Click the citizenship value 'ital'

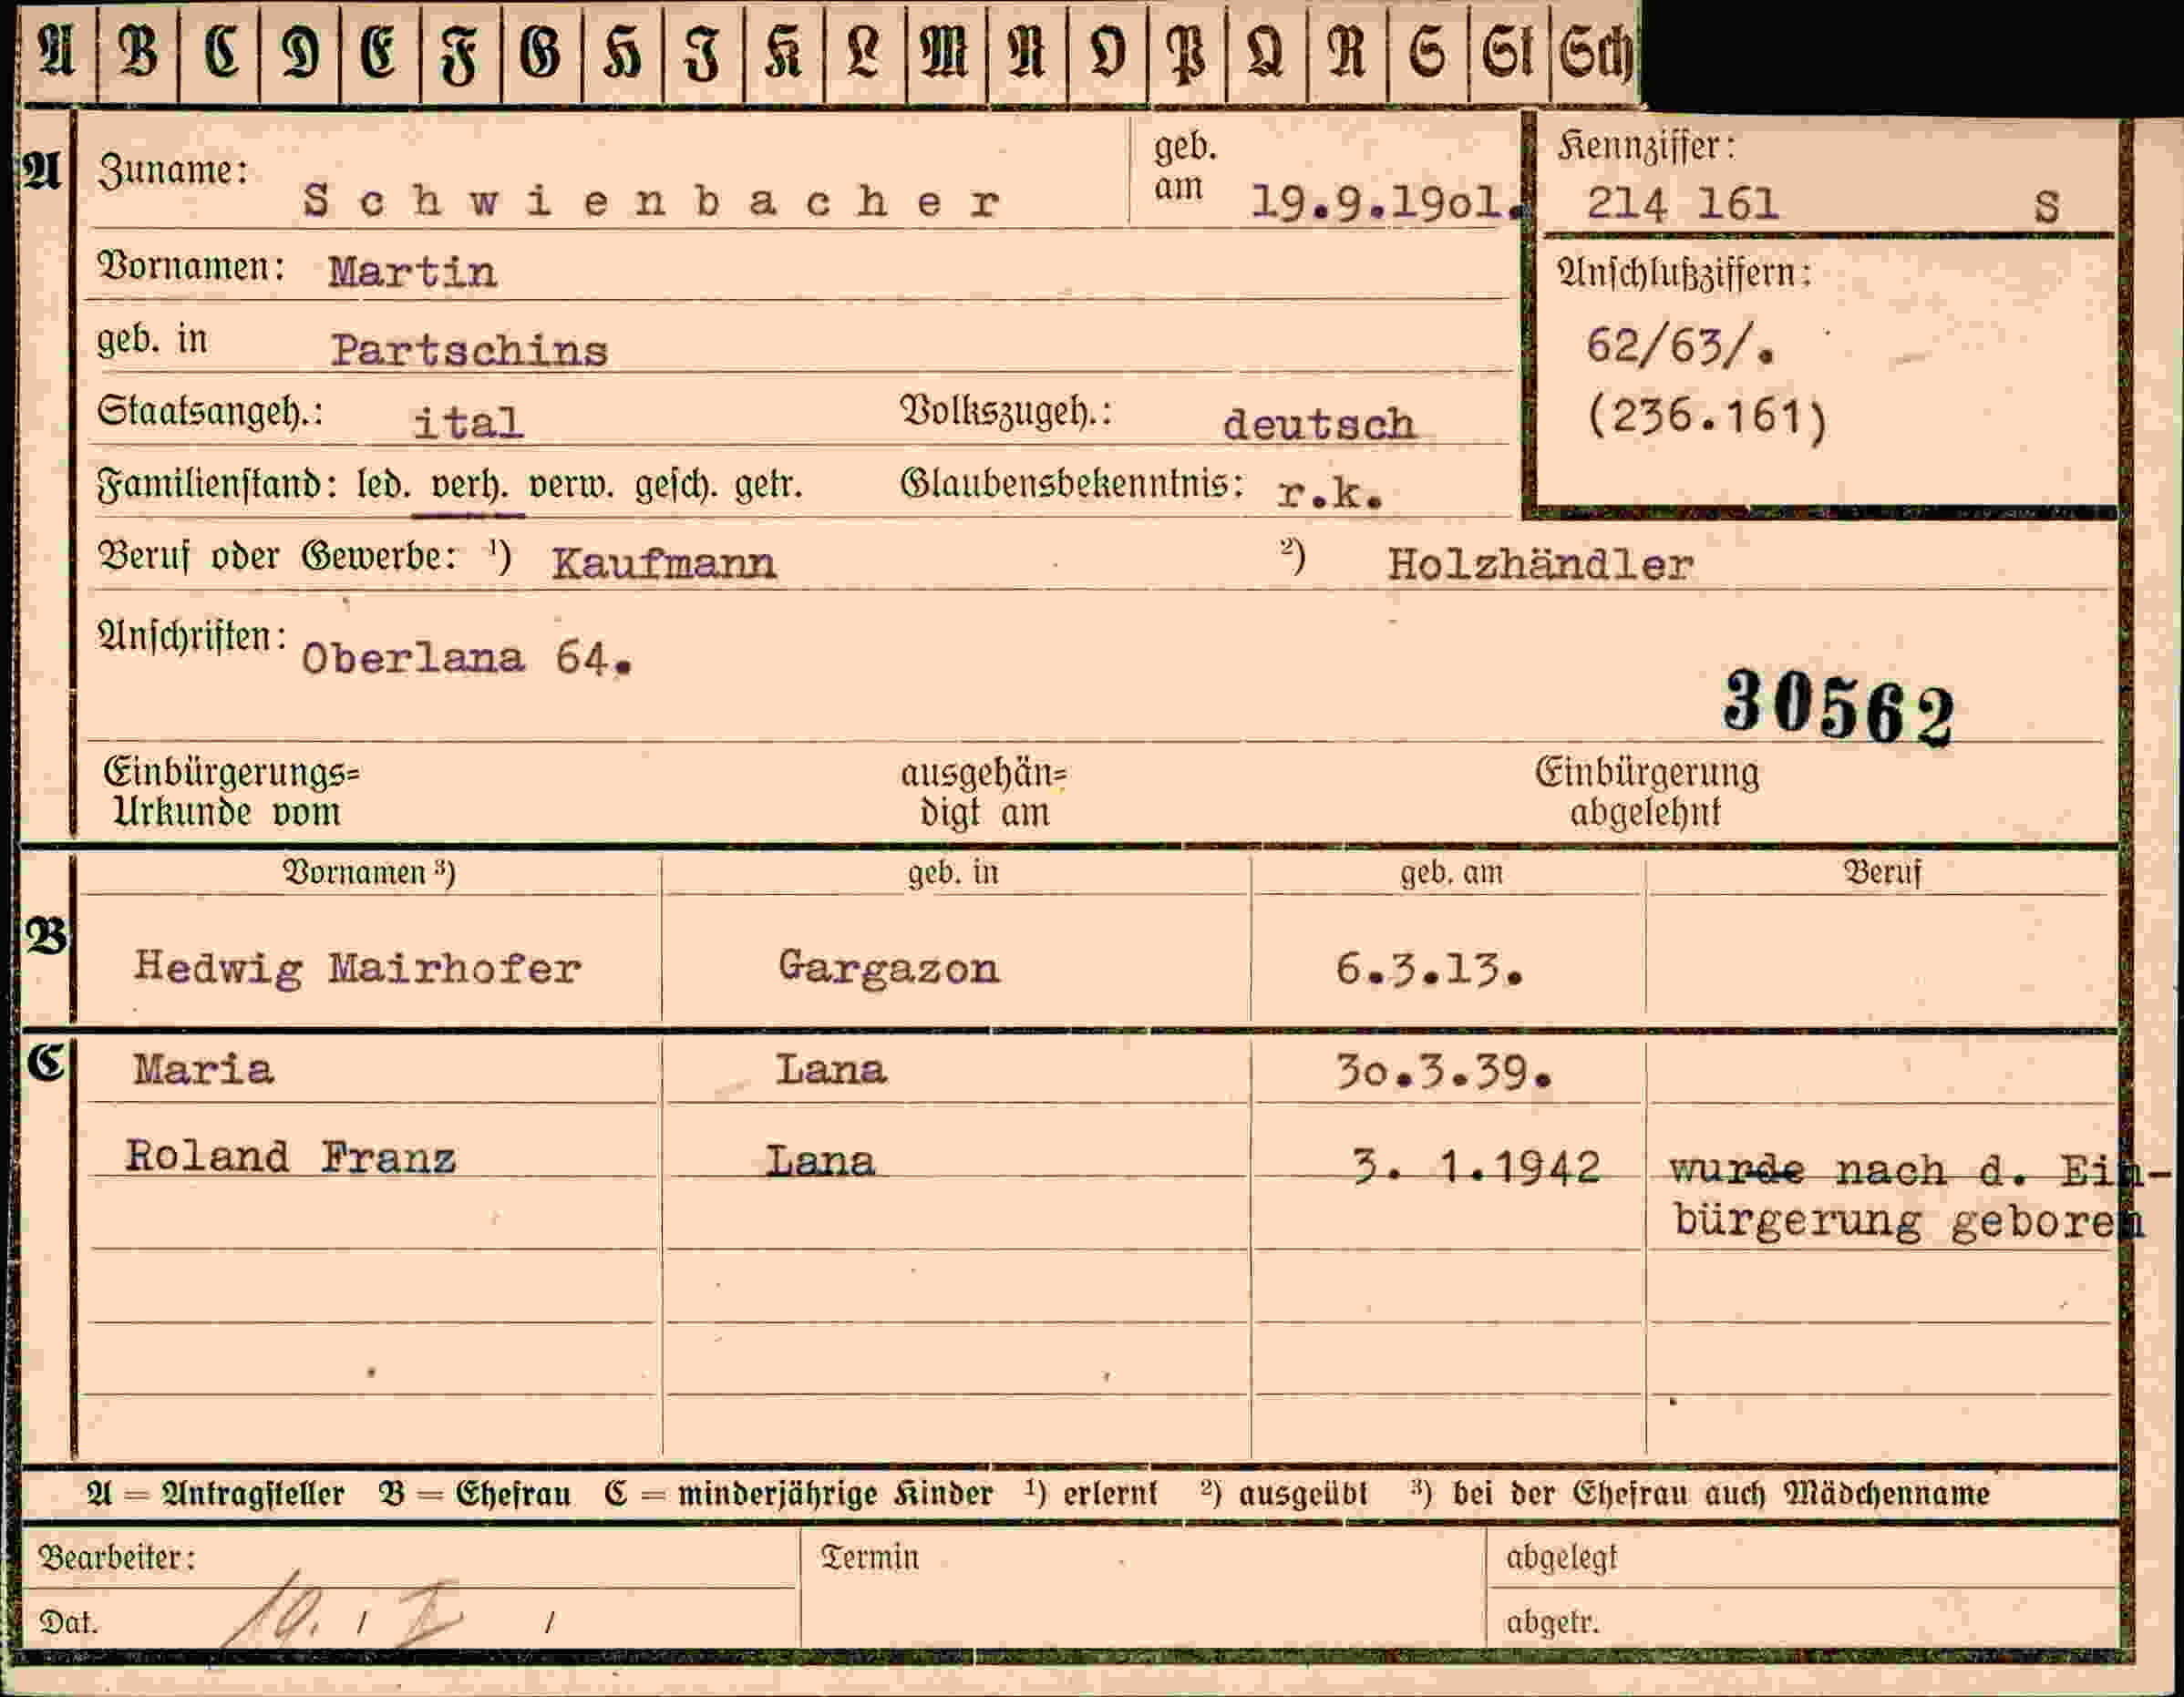(x=468, y=422)
